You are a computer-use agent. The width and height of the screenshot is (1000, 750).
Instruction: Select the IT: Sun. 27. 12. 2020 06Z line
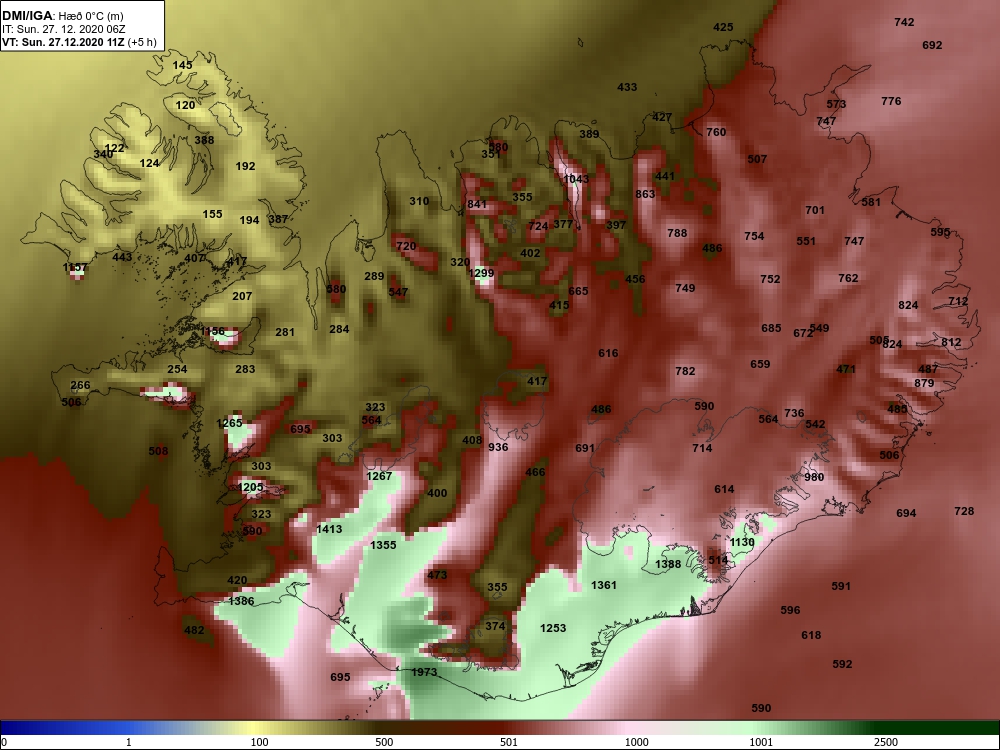64,29
